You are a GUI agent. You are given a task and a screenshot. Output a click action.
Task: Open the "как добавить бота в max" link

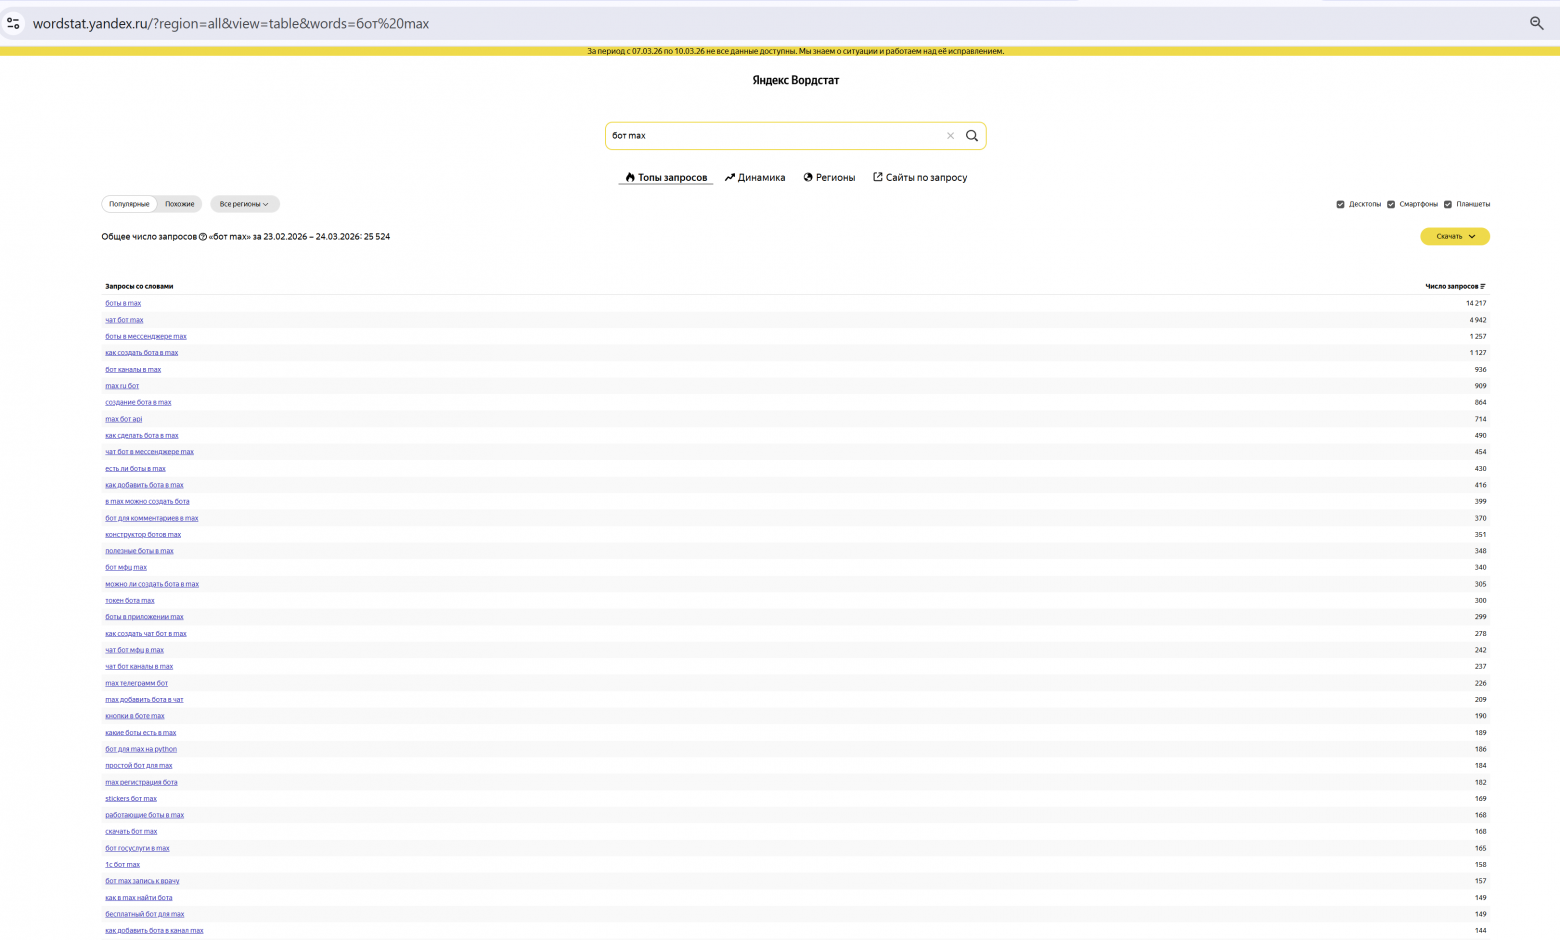tap(145, 485)
